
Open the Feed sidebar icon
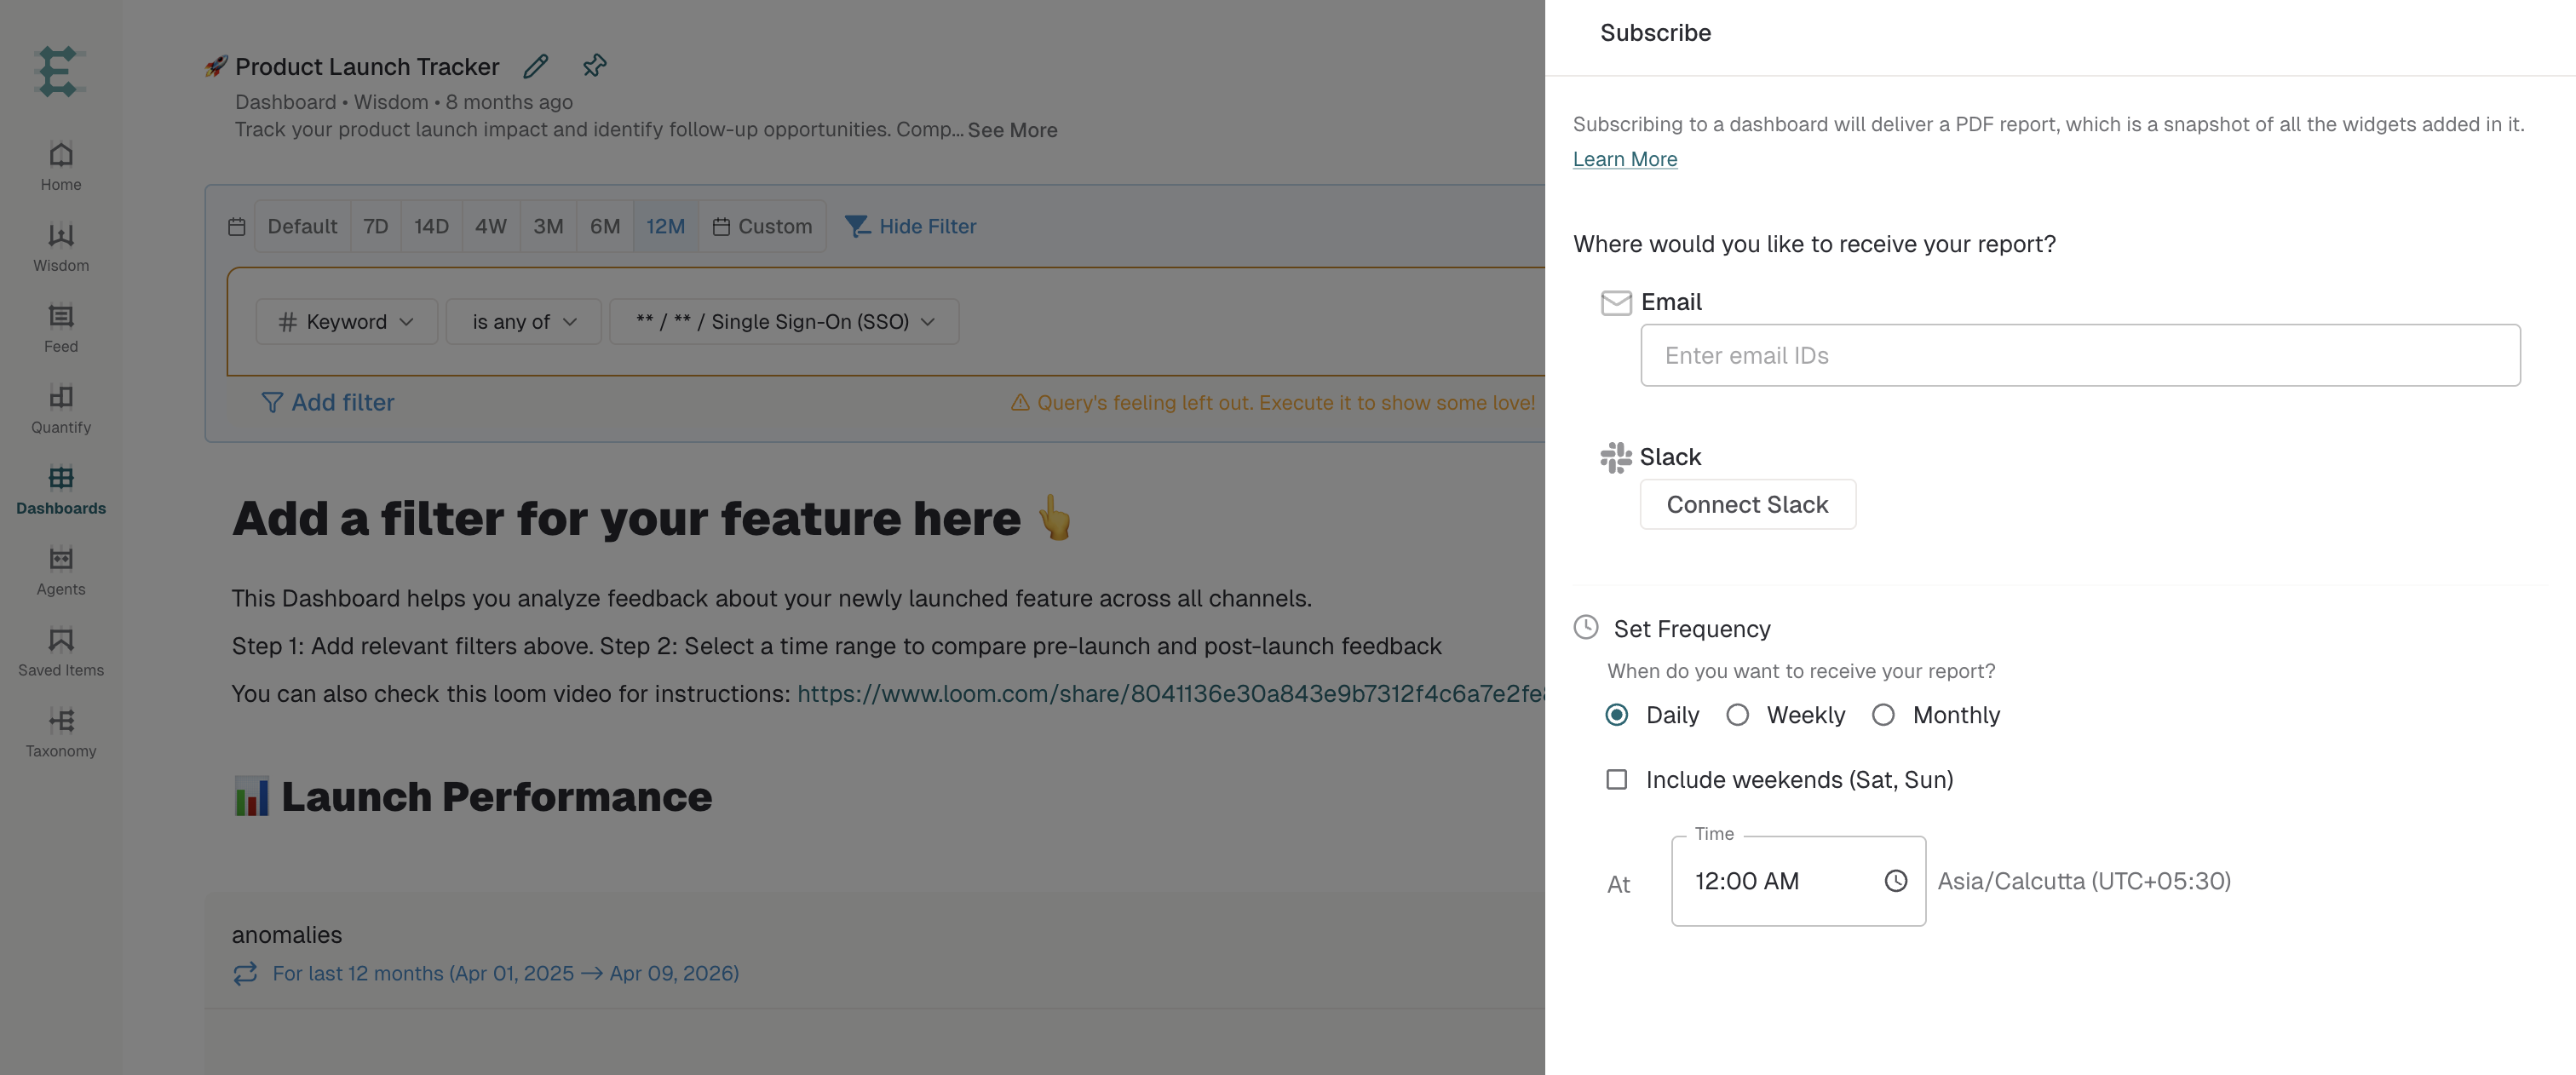click(61, 328)
